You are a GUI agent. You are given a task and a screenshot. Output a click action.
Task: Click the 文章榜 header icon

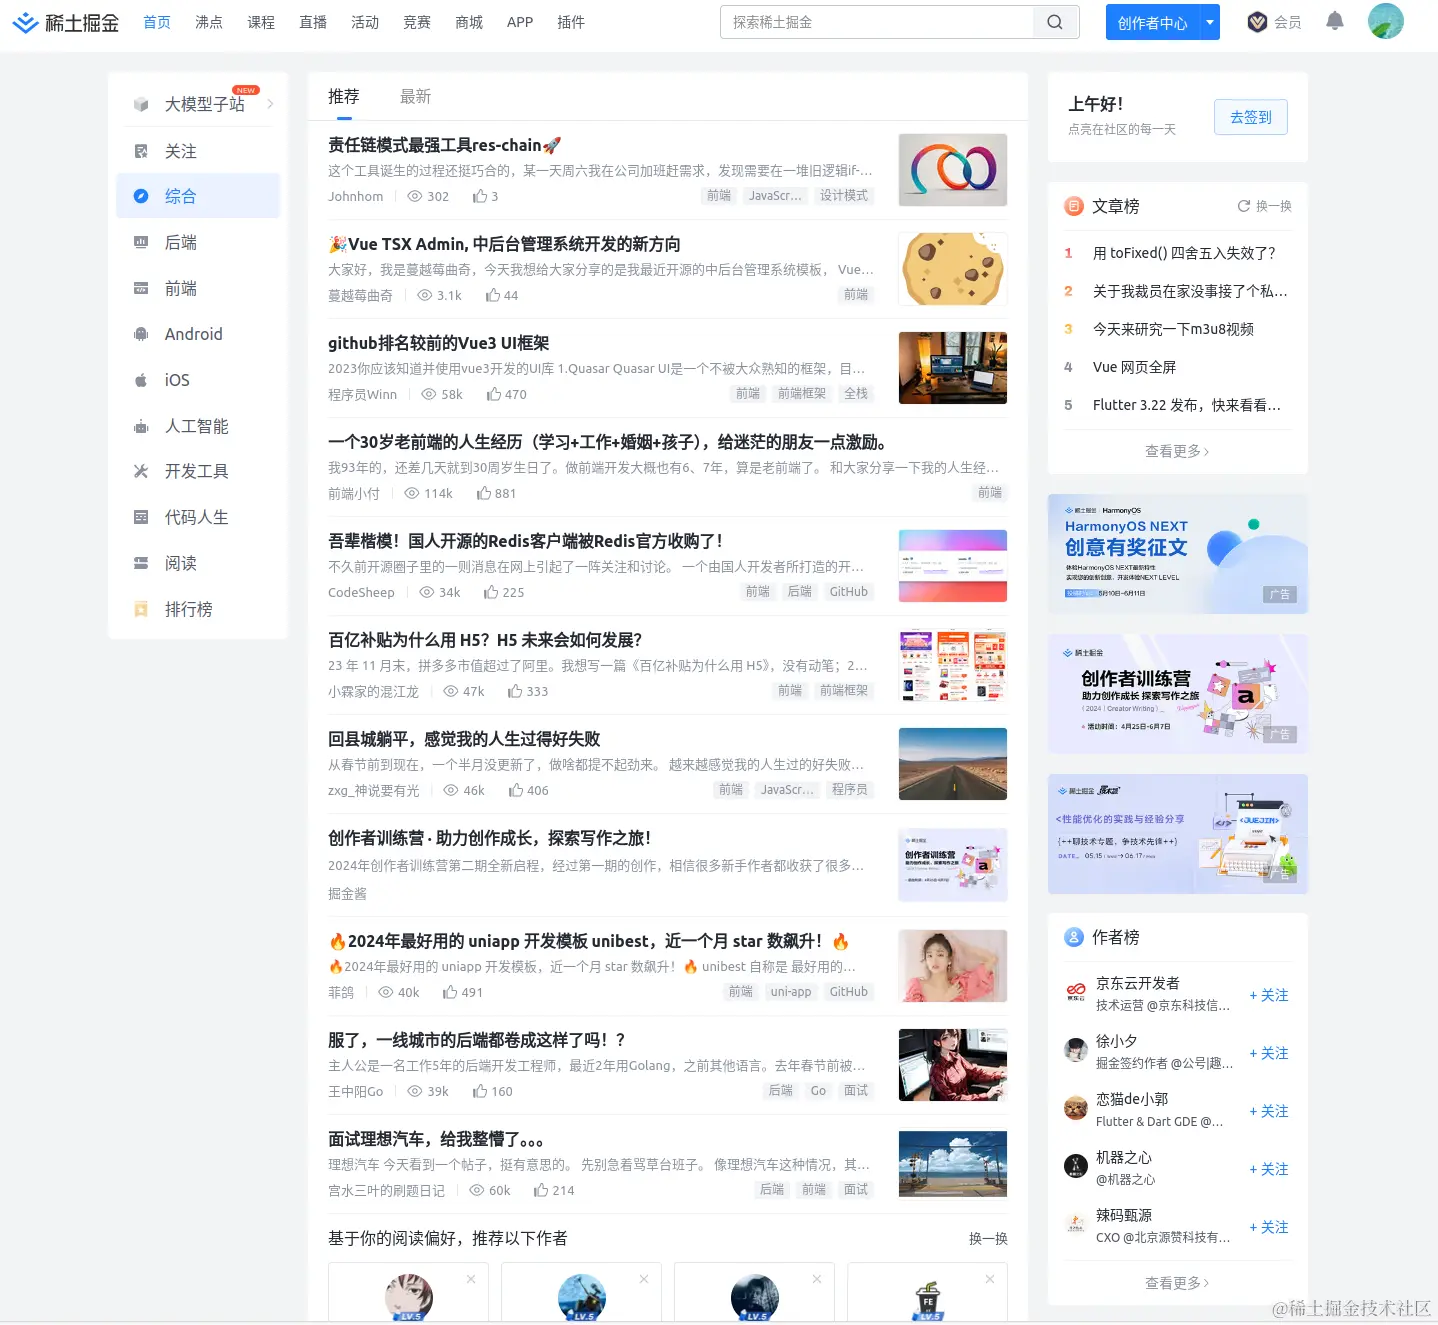coord(1074,206)
